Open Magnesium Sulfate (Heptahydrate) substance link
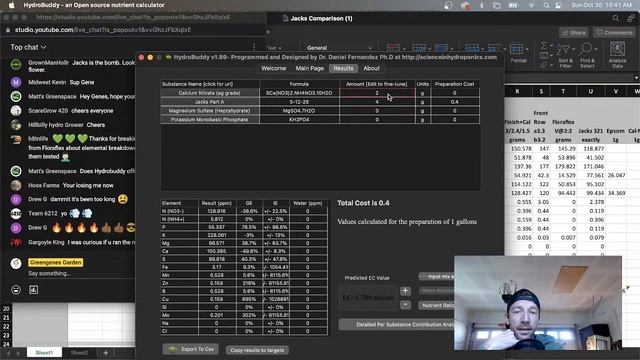Viewport: 640px width, 360px height. coord(209,111)
